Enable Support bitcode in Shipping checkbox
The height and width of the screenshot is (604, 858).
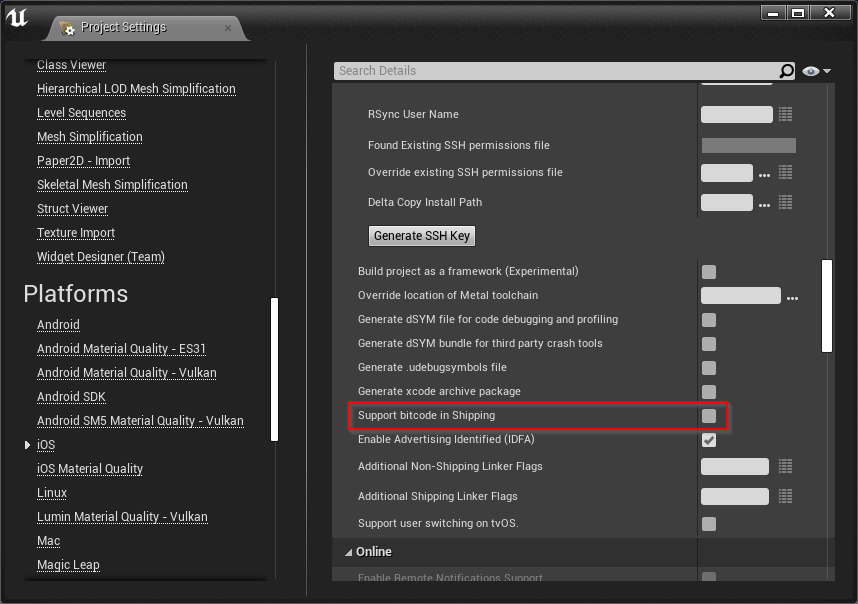[x=708, y=416]
